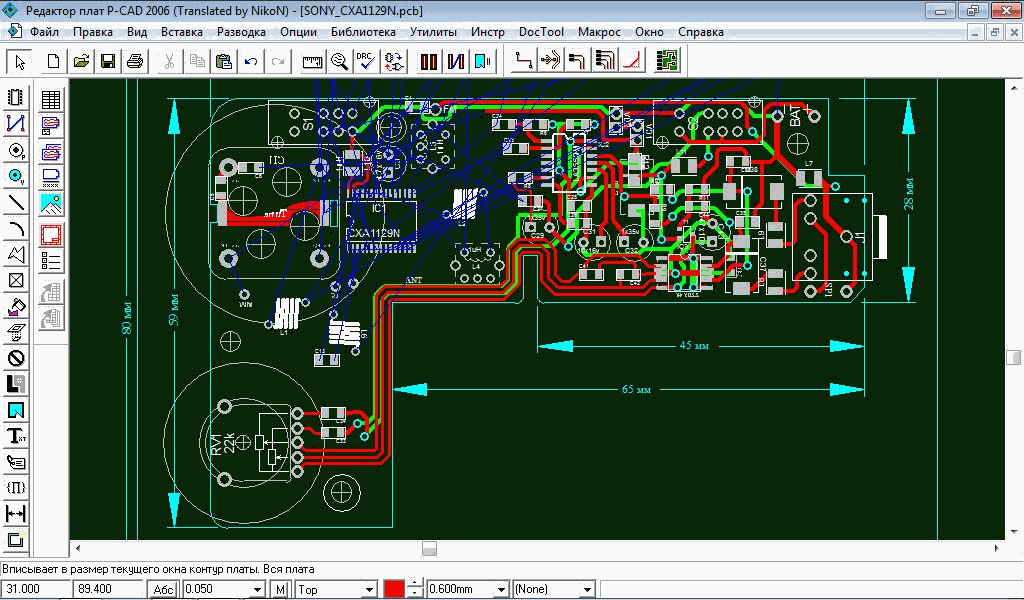Select the ruler measure tool
The image size is (1024, 600).
[312, 61]
